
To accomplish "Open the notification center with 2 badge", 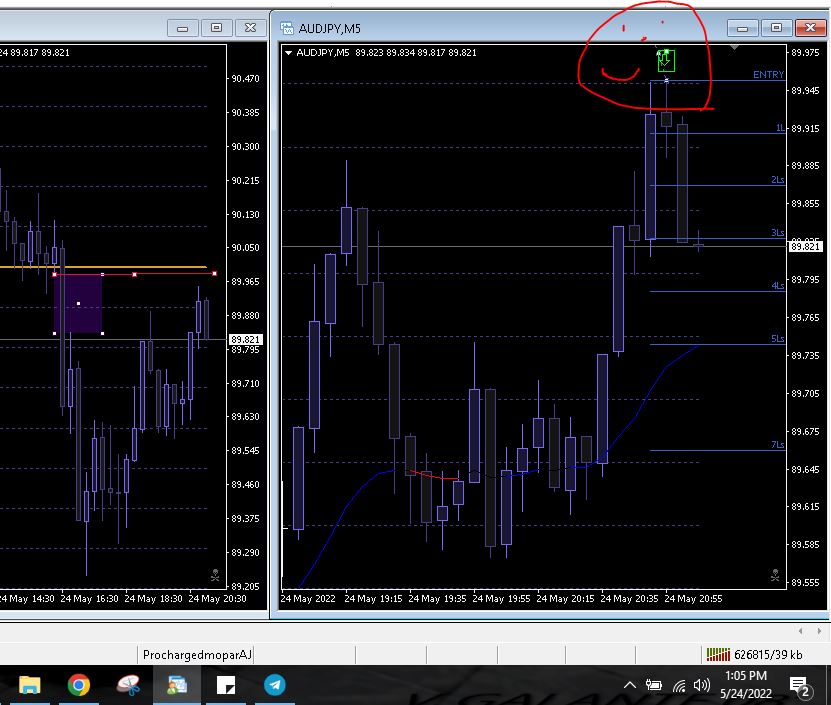I will pos(800,686).
